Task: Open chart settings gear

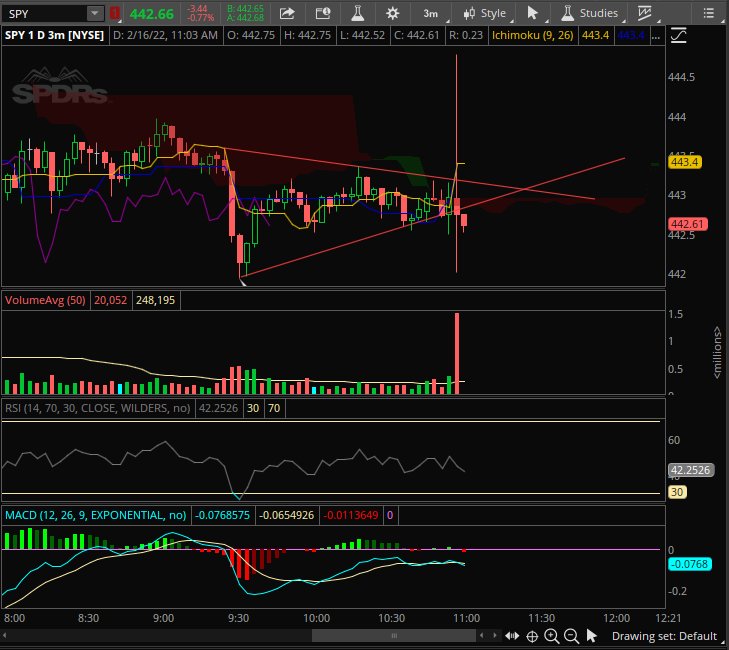Action: pos(392,13)
